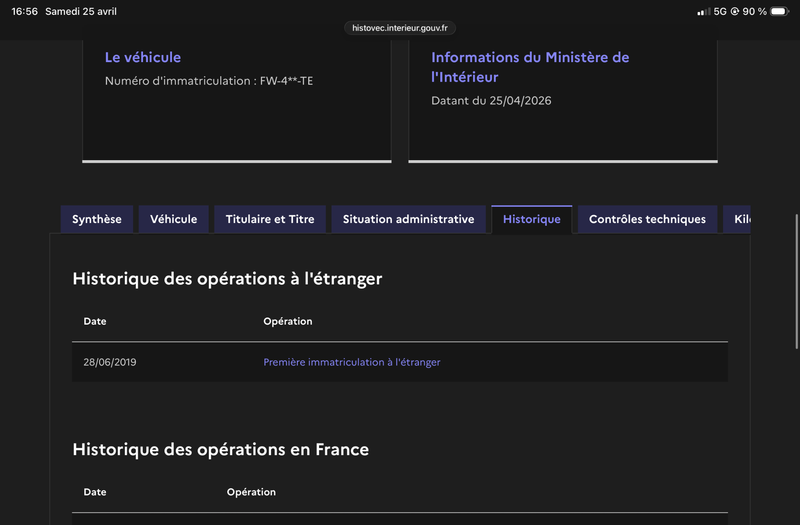Screen dimensions: 800x525
Task: Click the histovec.interieur.gouv.fr address bar
Action: coord(400,28)
